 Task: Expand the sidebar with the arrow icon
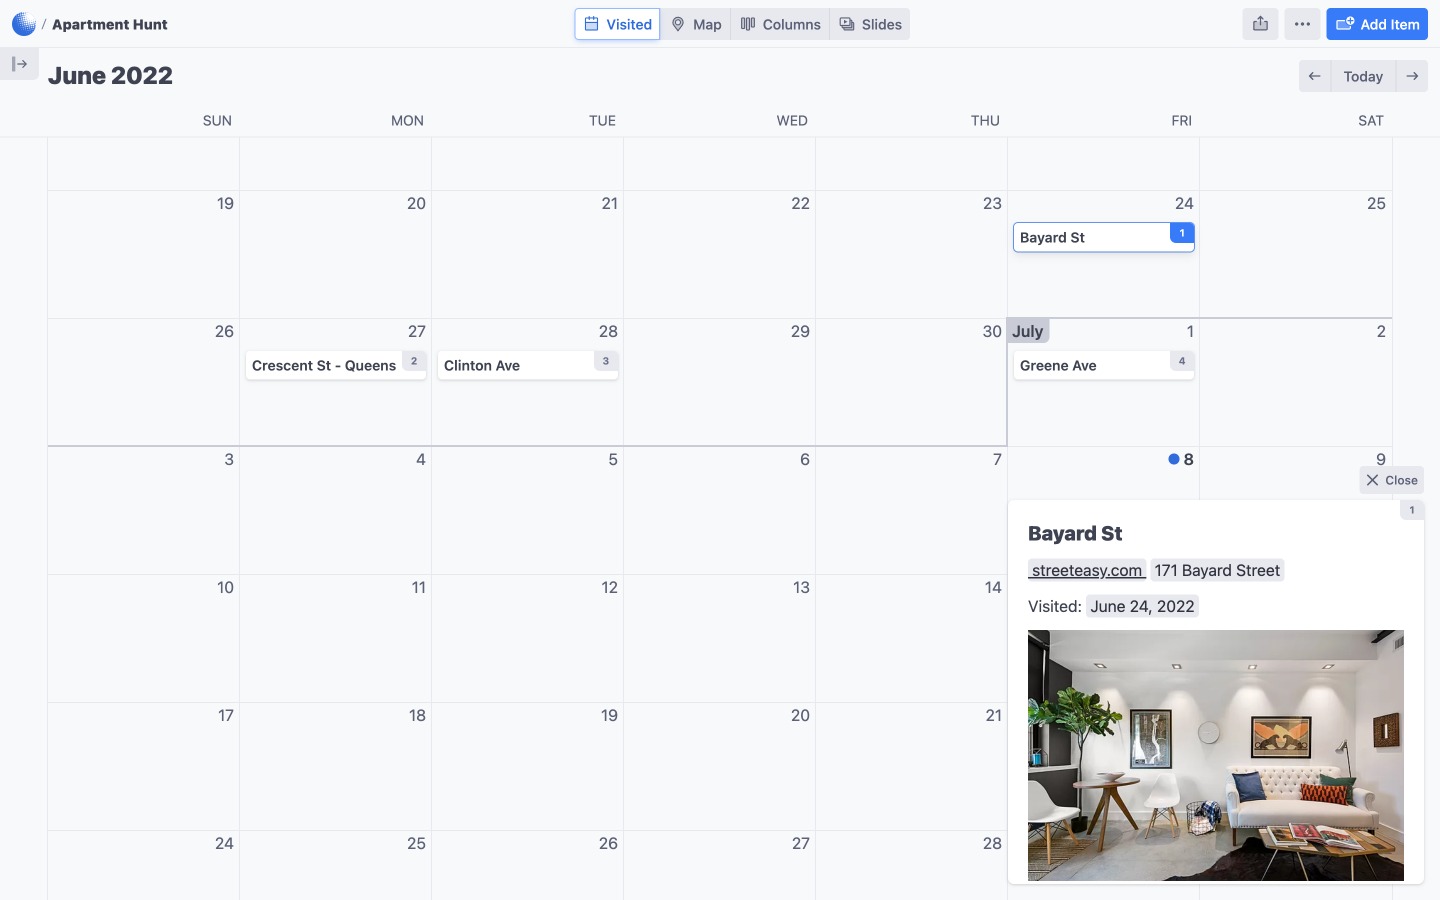point(20,63)
